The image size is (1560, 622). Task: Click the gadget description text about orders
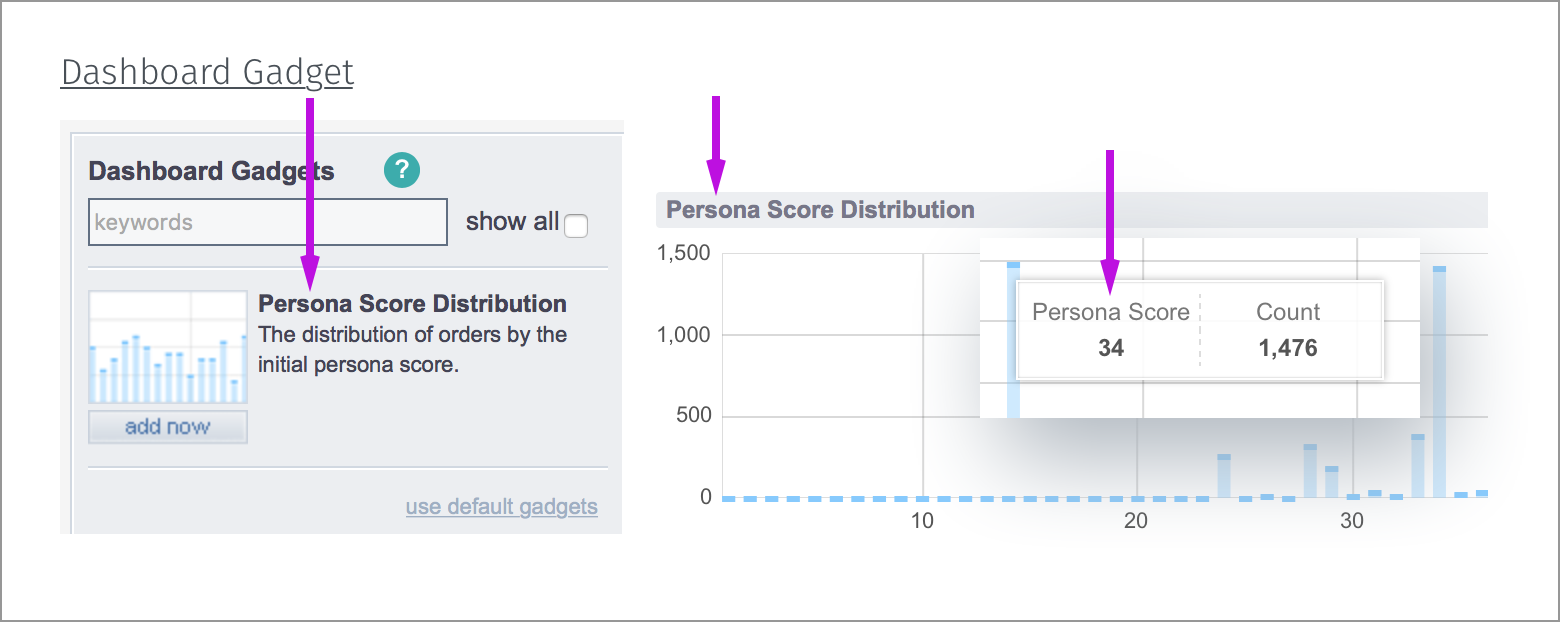pyautogui.click(x=412, y=349)
